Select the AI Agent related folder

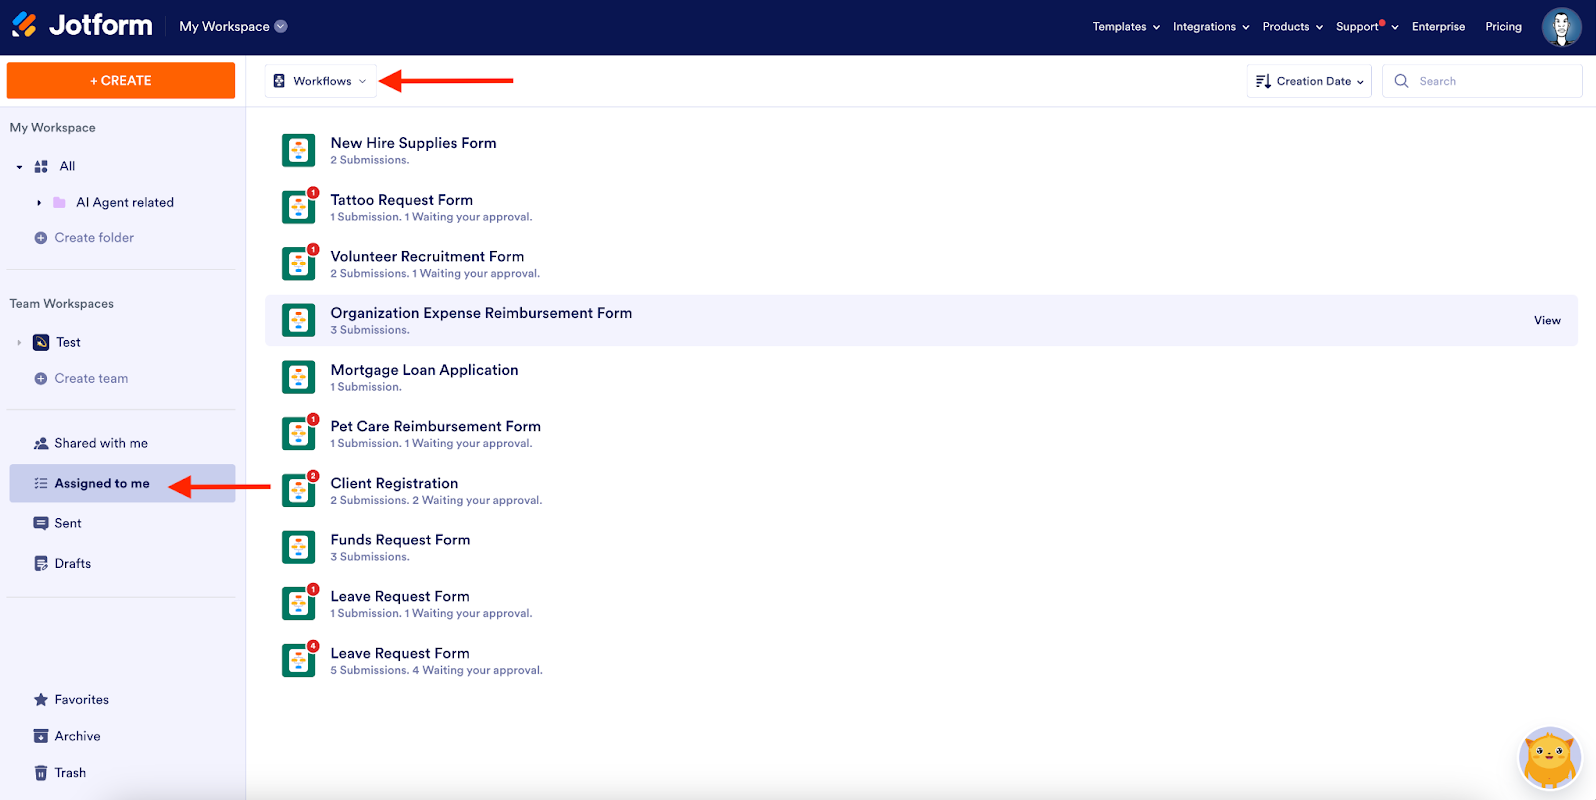125,203
